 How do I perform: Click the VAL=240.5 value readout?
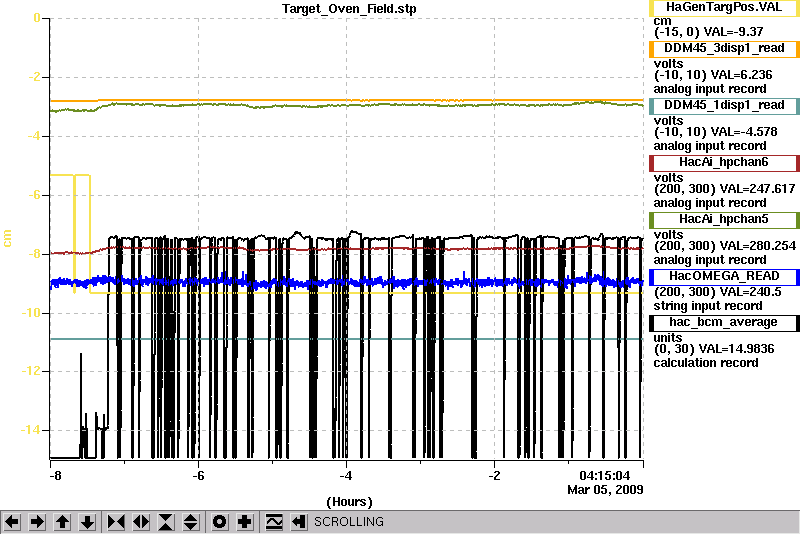(750, 292)
